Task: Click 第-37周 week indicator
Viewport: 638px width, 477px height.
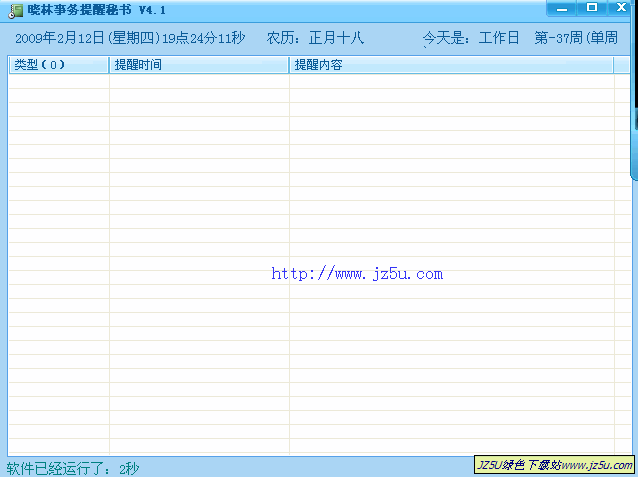Action: pyautogui.click(x=576, y=38)
